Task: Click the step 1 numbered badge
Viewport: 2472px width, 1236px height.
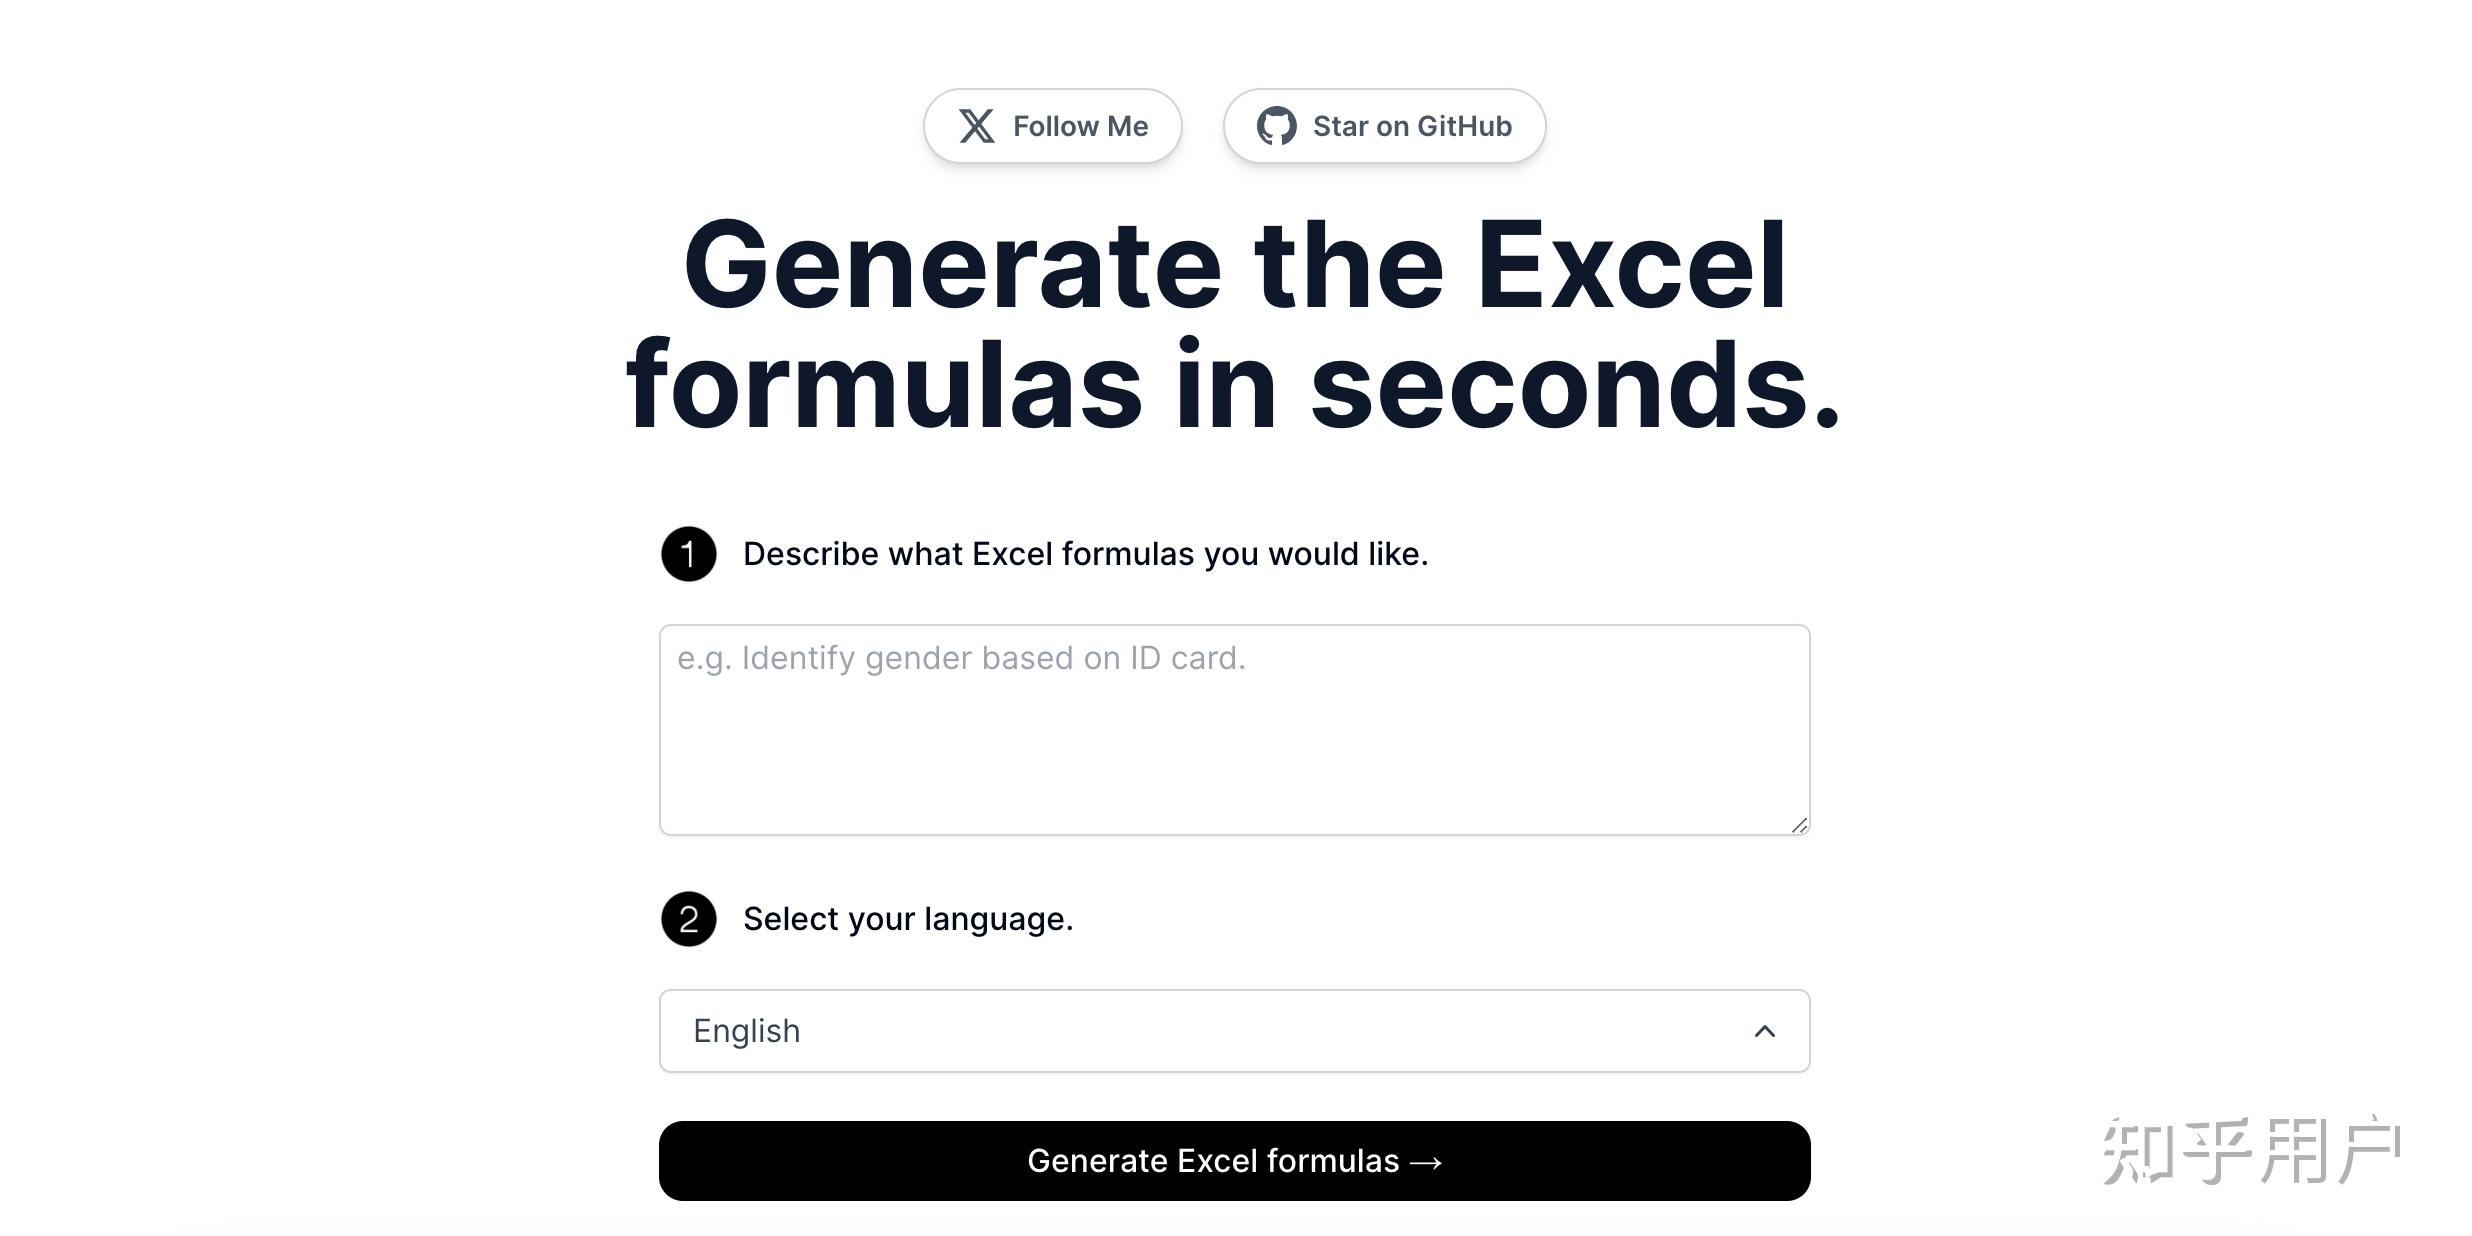Action: [688, 554]
